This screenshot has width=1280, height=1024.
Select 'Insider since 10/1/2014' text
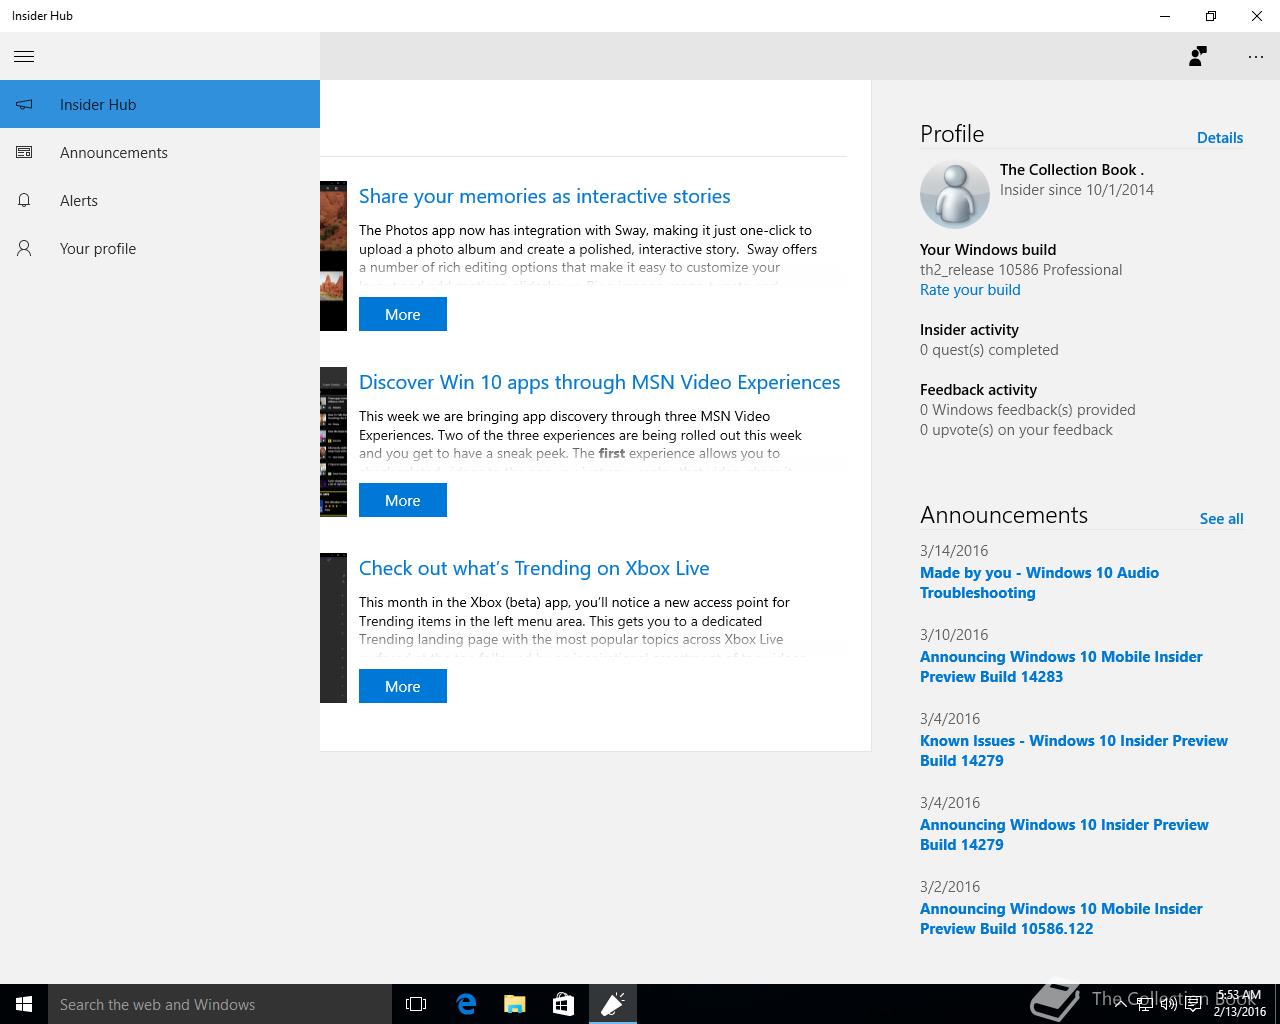[x=1077, y=190]
